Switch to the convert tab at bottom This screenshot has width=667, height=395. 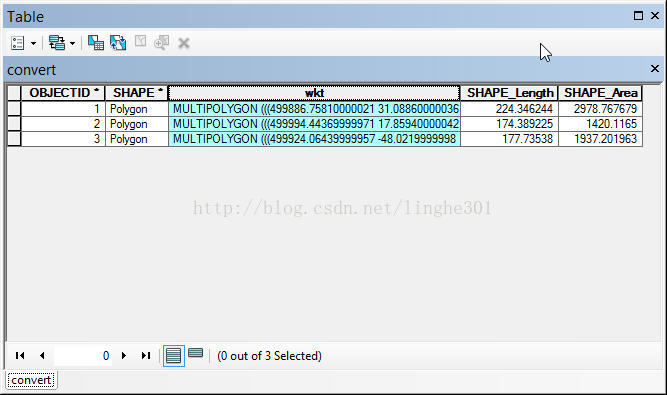(31, 380)
